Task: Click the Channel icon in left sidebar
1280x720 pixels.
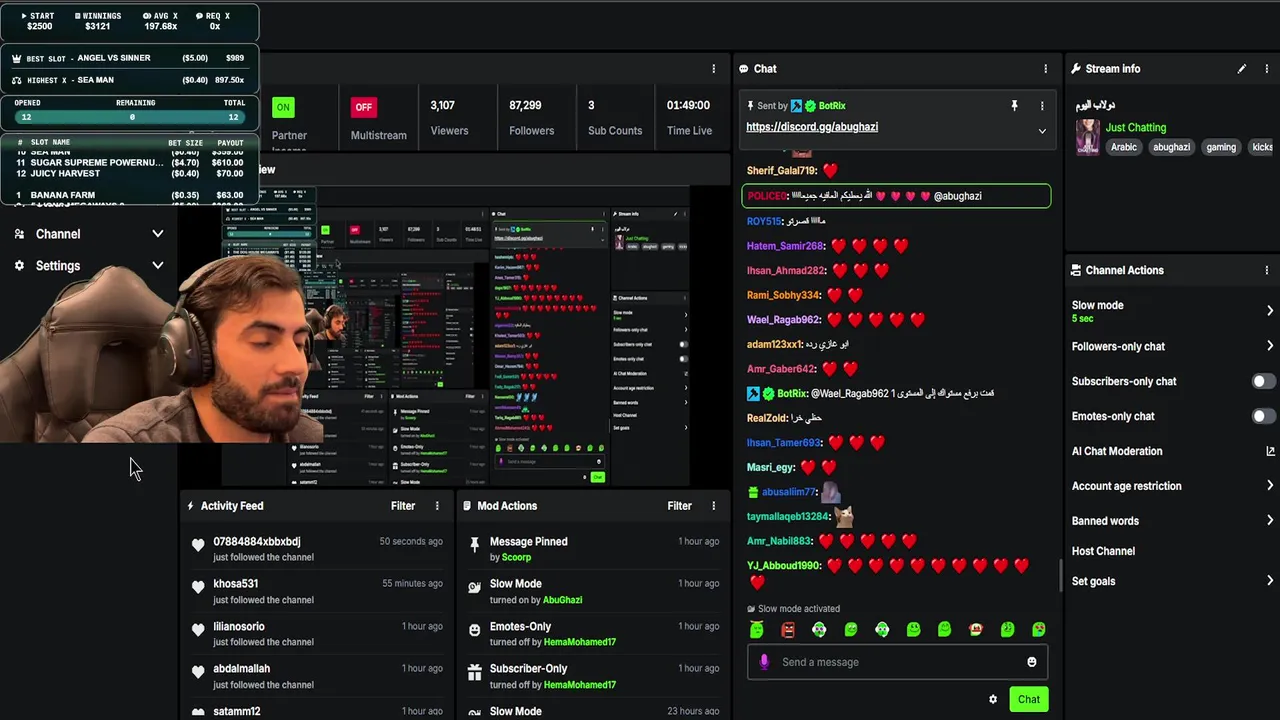Action: click(x=19, y=234)
